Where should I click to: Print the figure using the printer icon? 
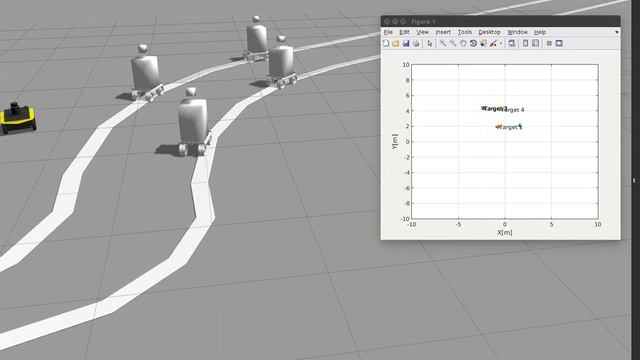pyautogui.click(x=416, y=43)
